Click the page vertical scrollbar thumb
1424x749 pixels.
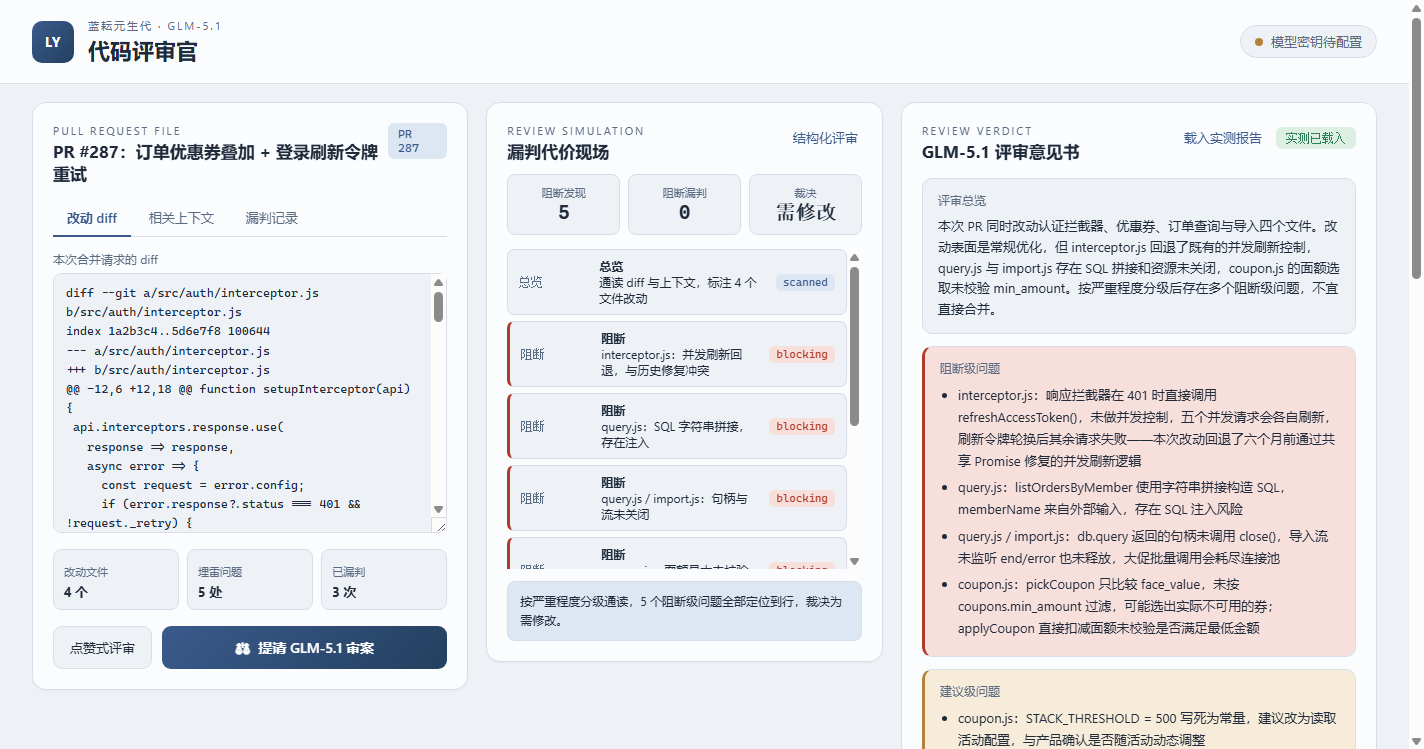click(1416, 148)
